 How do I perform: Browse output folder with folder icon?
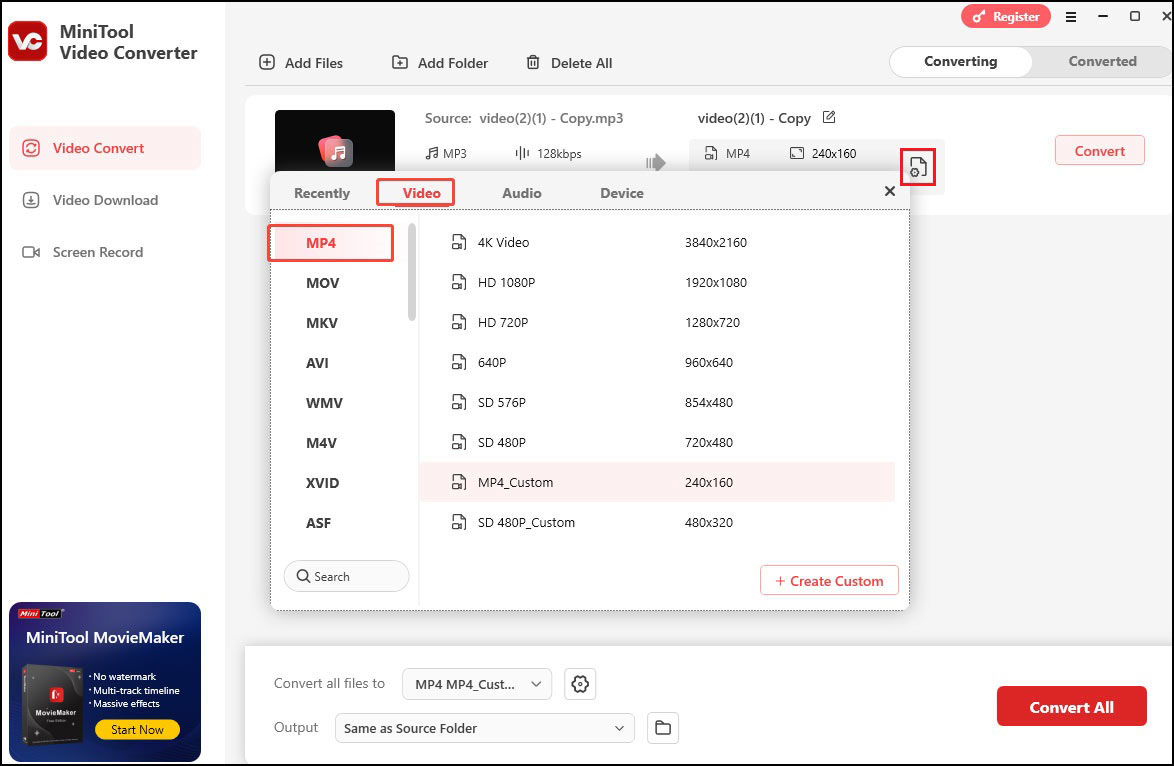pyautogui.click(x=663, y=728)
